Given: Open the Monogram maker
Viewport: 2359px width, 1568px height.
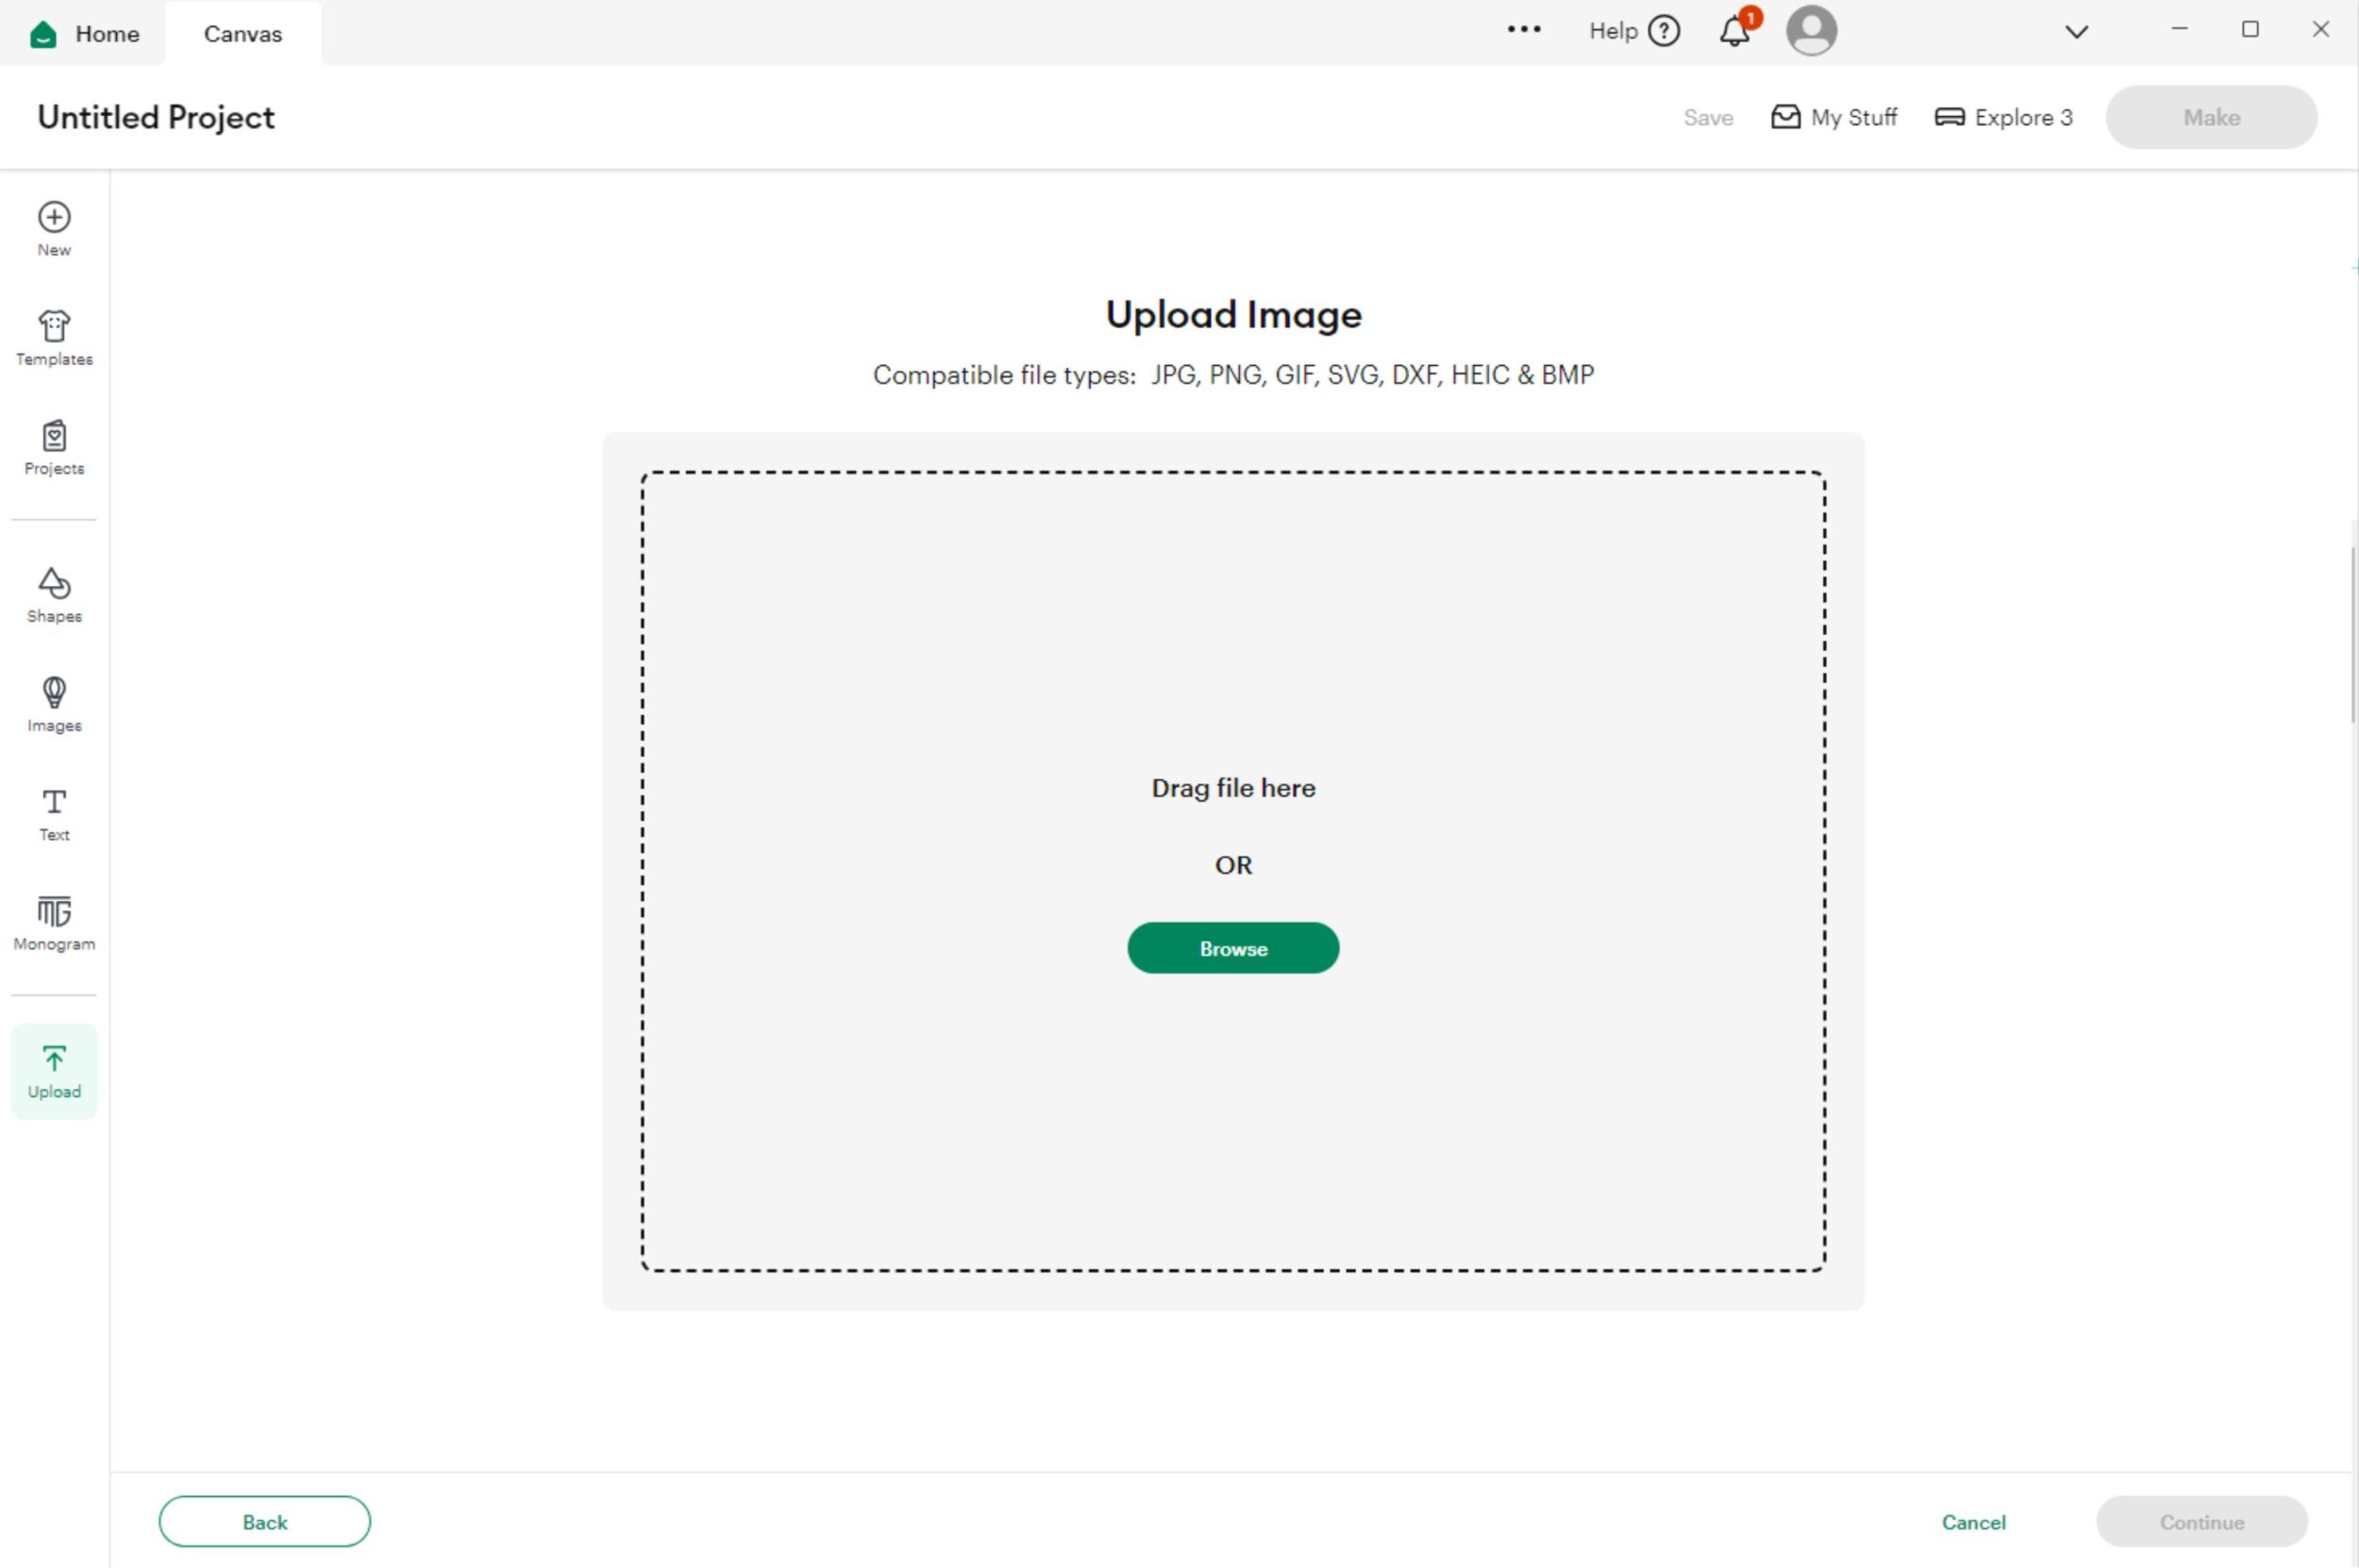Looking at the screenshot, I should pyautogui.click(x=54, y=923).
